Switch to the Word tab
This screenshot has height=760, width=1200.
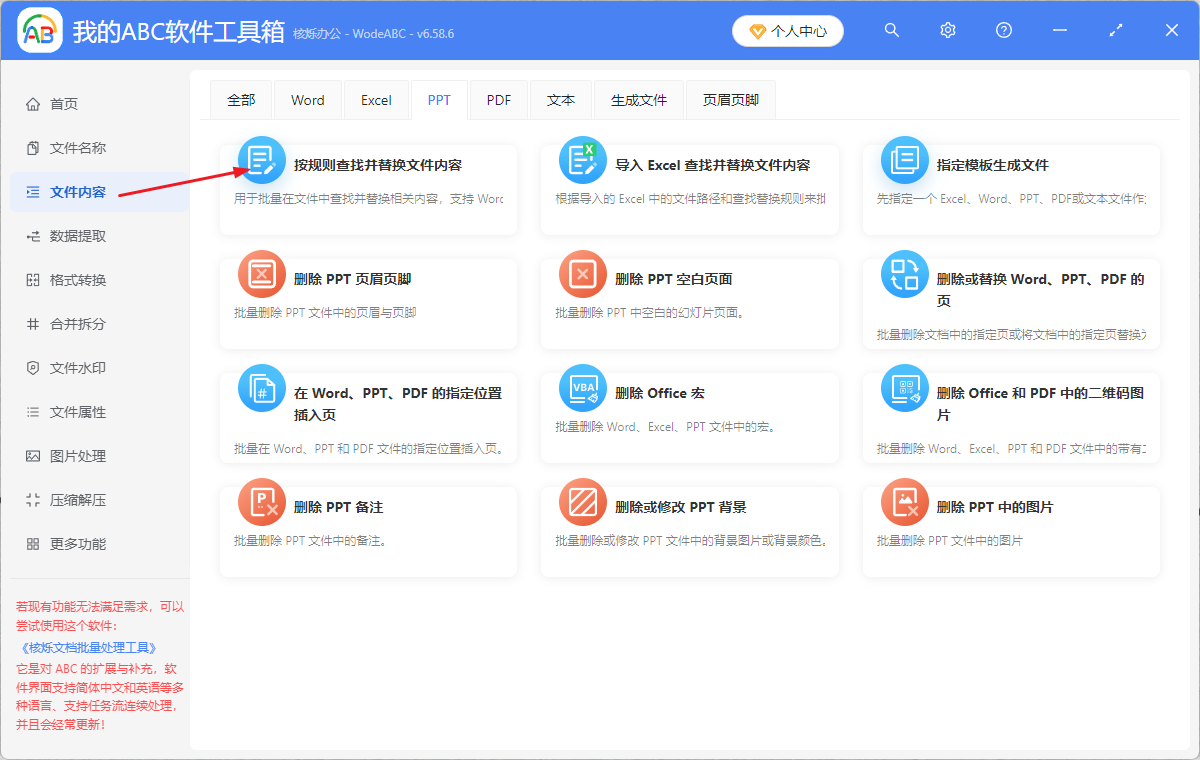[307, 99]
